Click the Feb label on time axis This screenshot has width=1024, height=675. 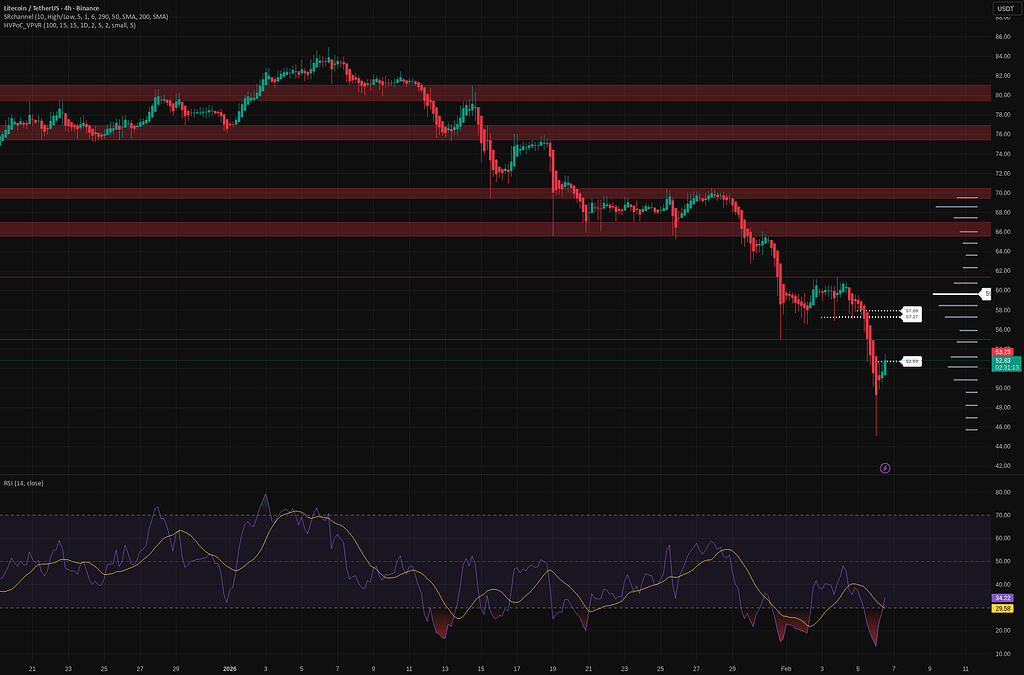pyautogui.click(x=785, y=666)
